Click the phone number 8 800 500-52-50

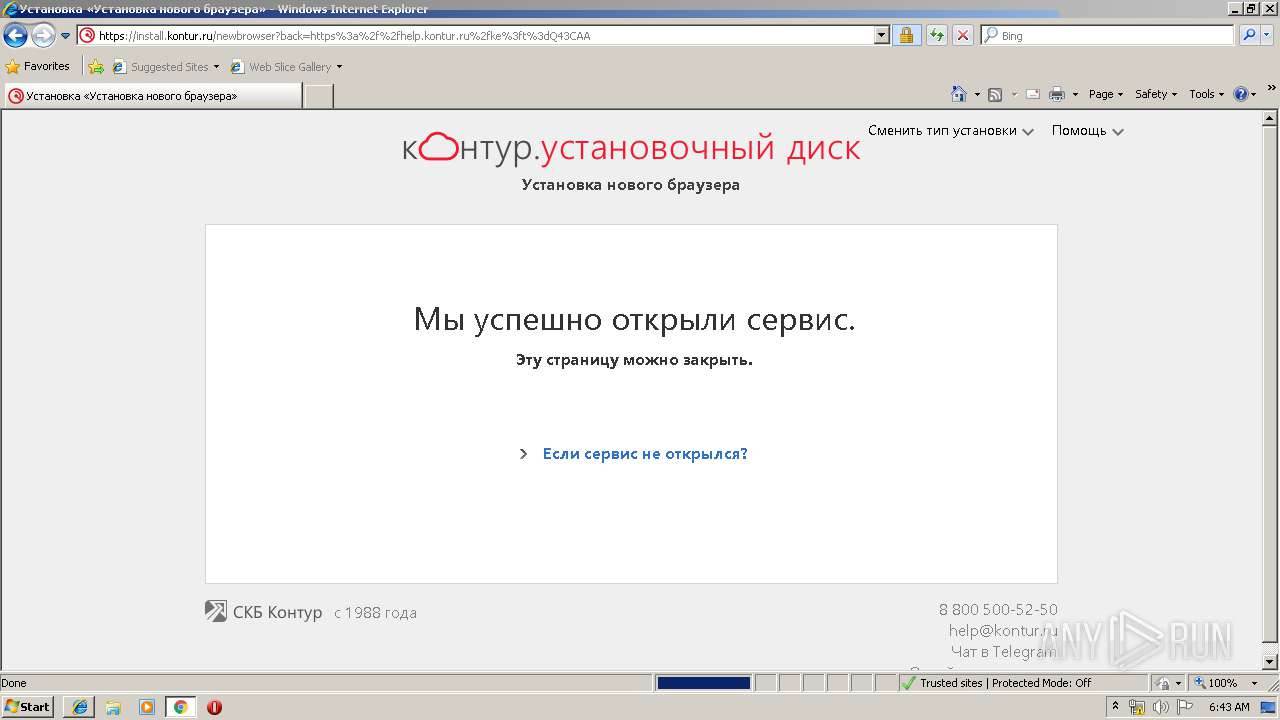(998, 609)
